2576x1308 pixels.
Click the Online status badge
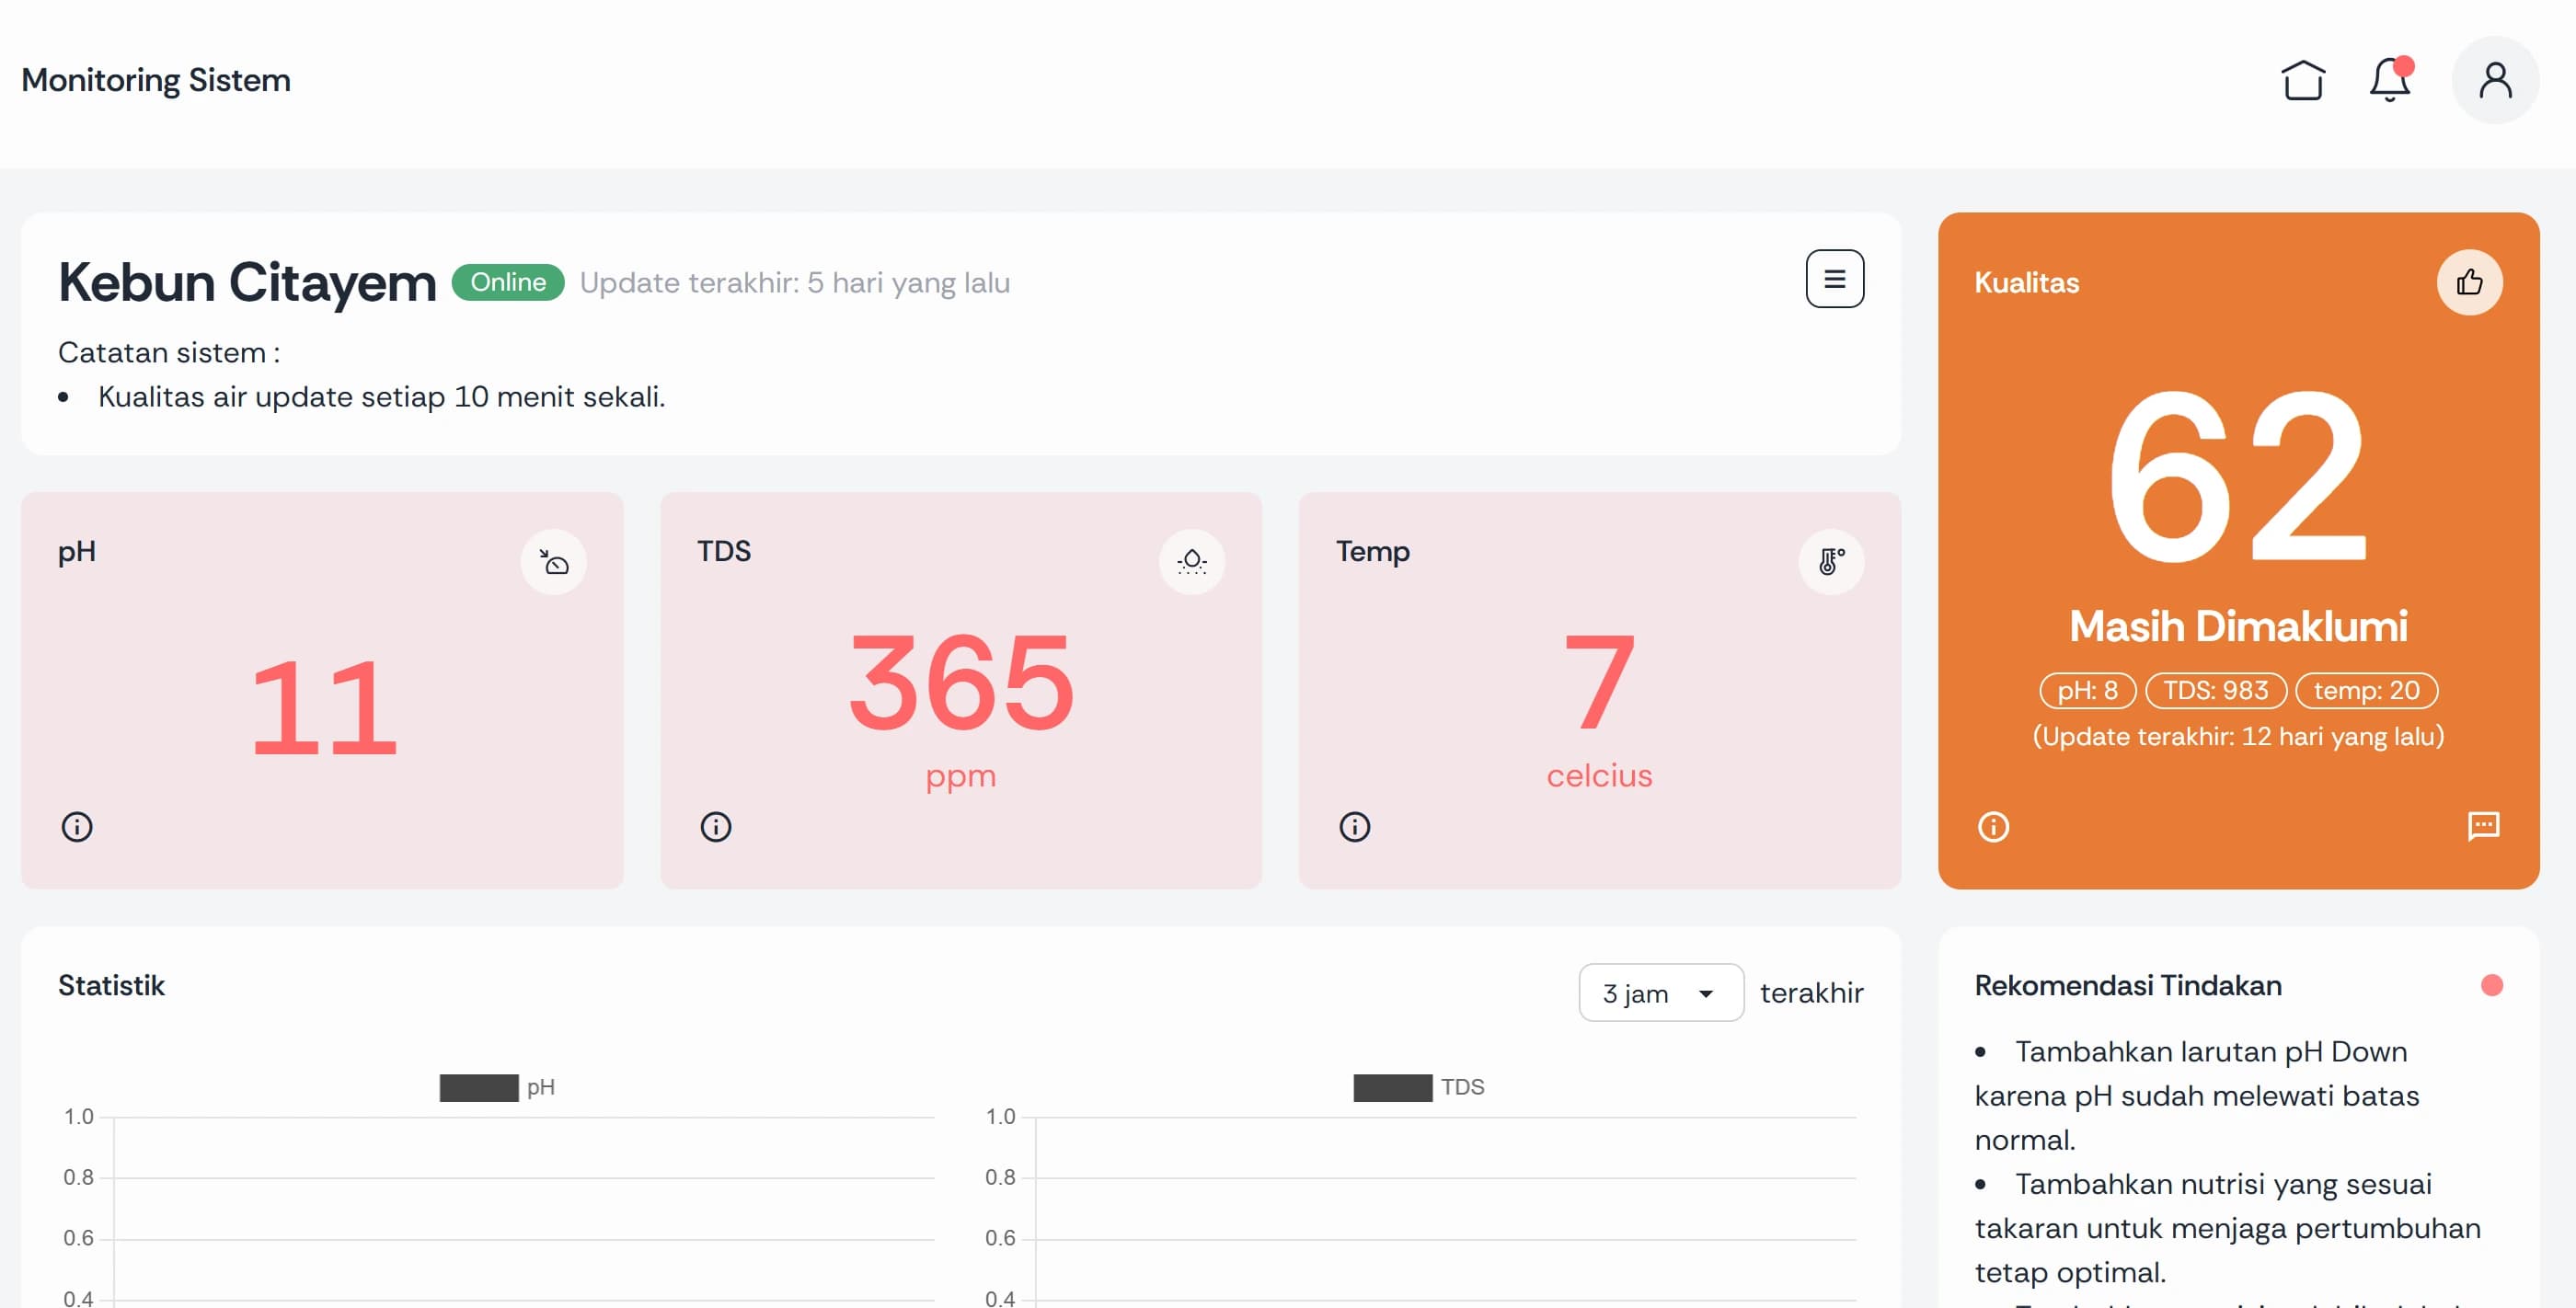click(508, 282)
